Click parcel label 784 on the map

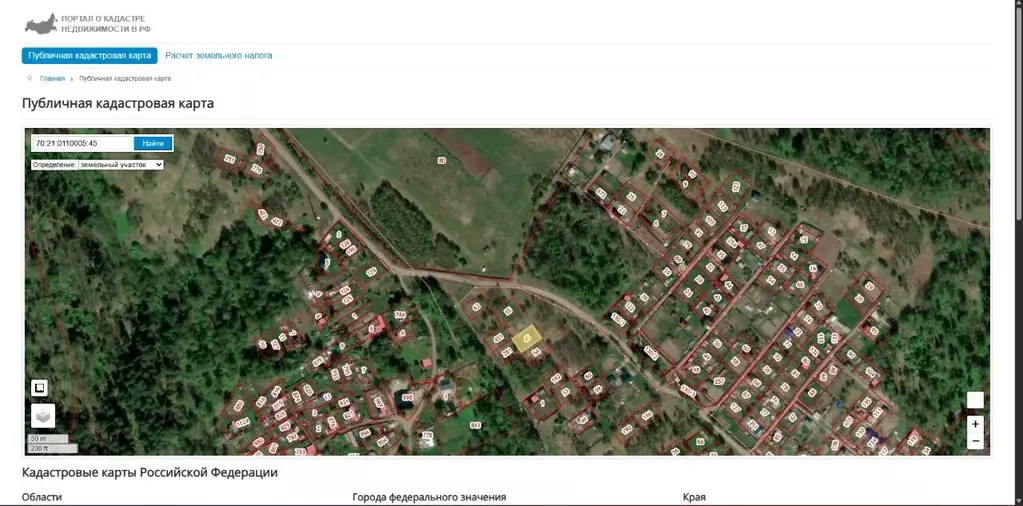(x=400, y=316)
